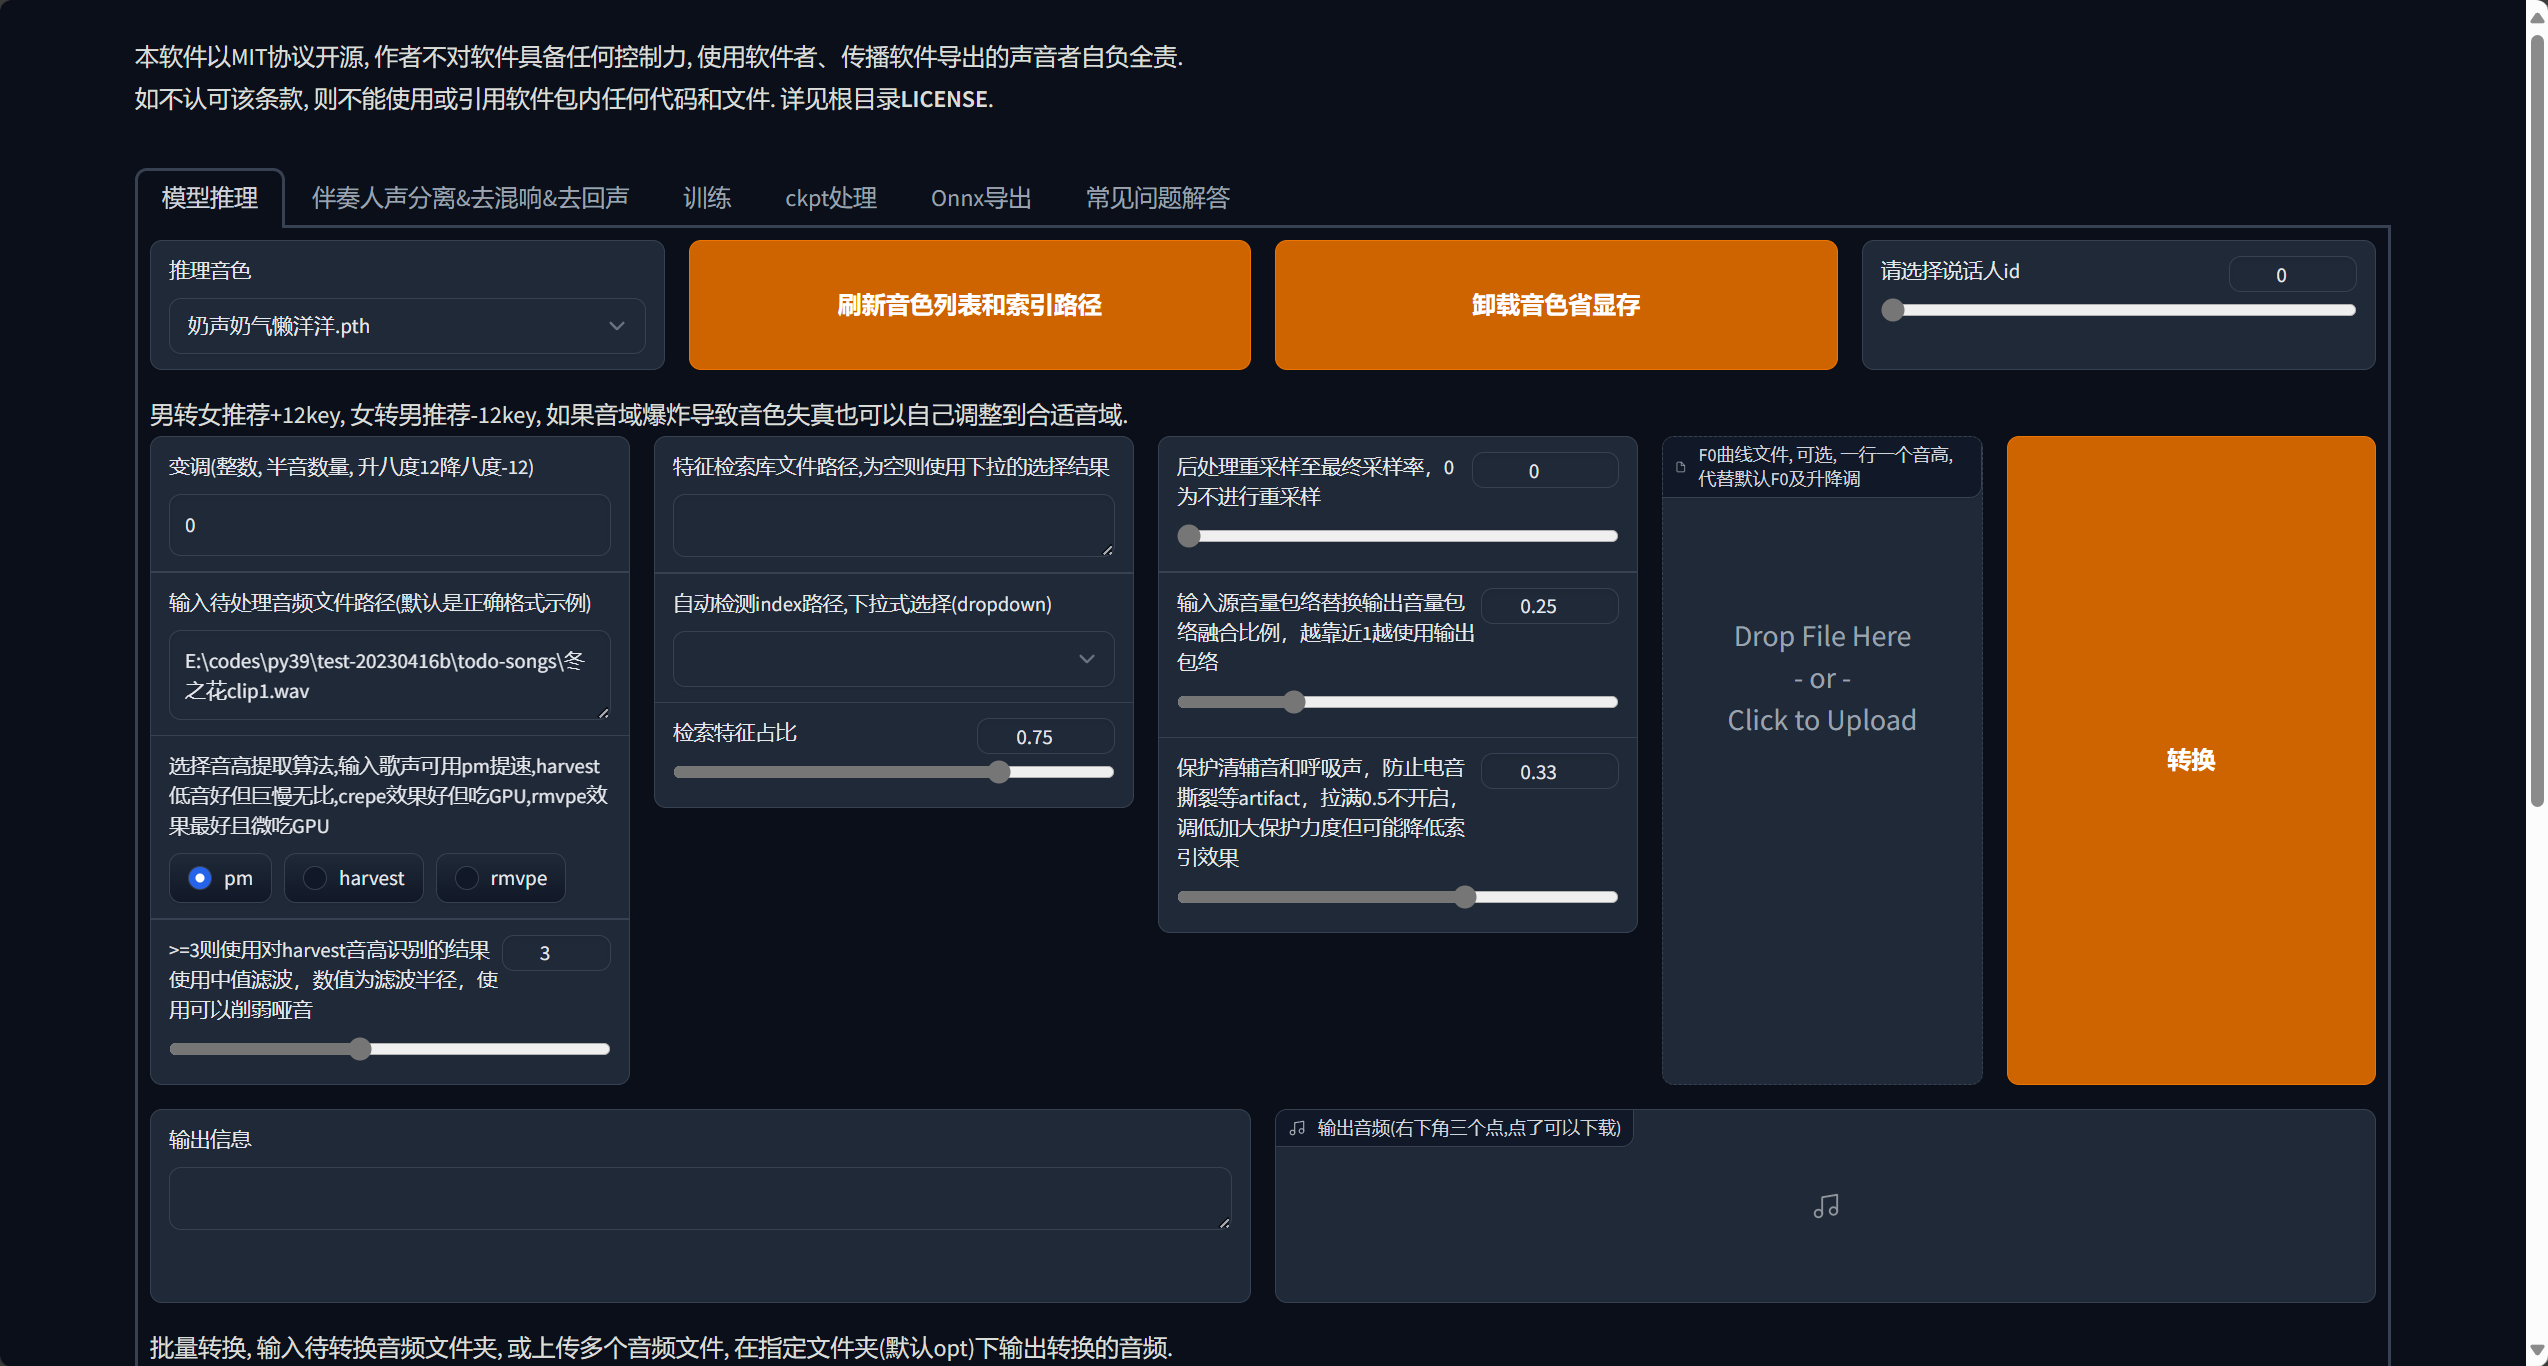Click the audio file path text box
Image resolution: width=2548 pixels, height=1366 pixels.
click(x=390, y=675)
